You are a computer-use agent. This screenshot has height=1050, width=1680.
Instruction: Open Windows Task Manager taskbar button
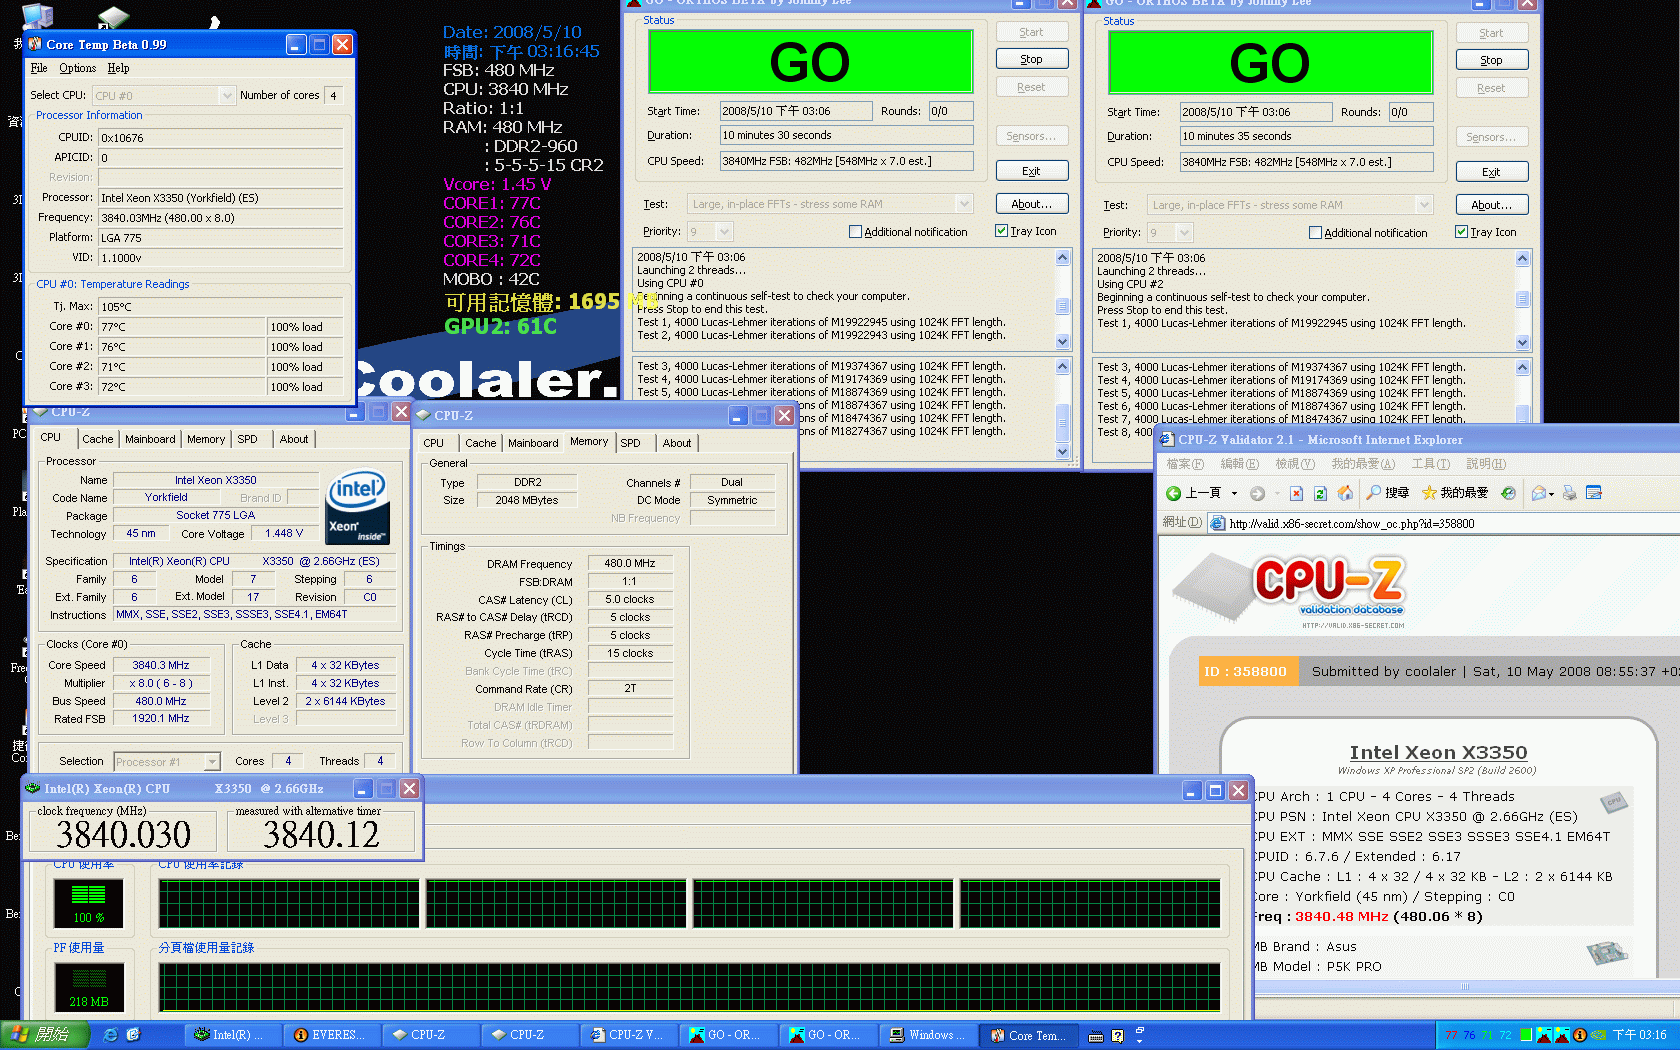tap(928, 1035)
